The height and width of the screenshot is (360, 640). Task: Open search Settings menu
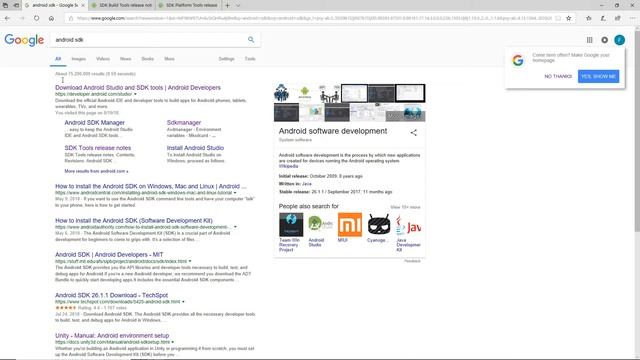[x=226, y=59]
